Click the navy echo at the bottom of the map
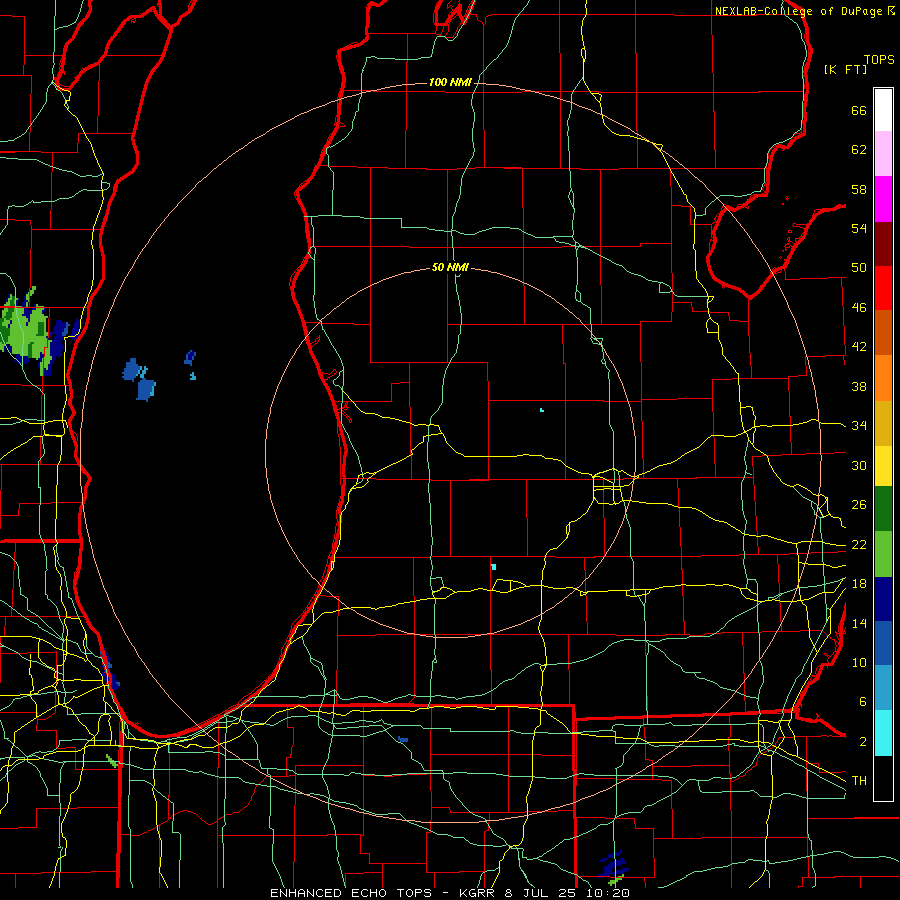The height and width of the screenshot is (900, 900). [614, 864]
